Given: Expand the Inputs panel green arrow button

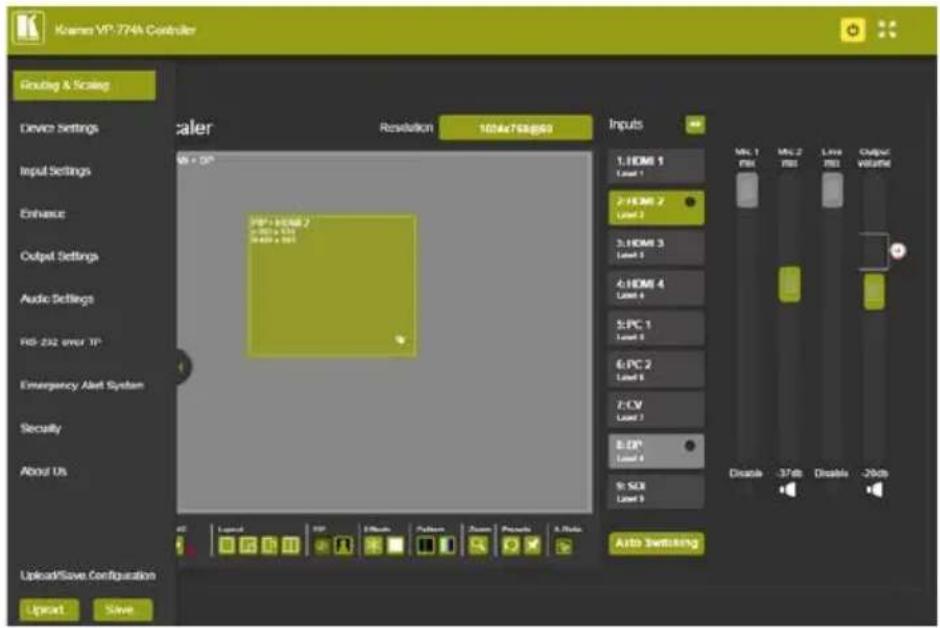Looking at the screenshot, I should click(x=695, y=125).
